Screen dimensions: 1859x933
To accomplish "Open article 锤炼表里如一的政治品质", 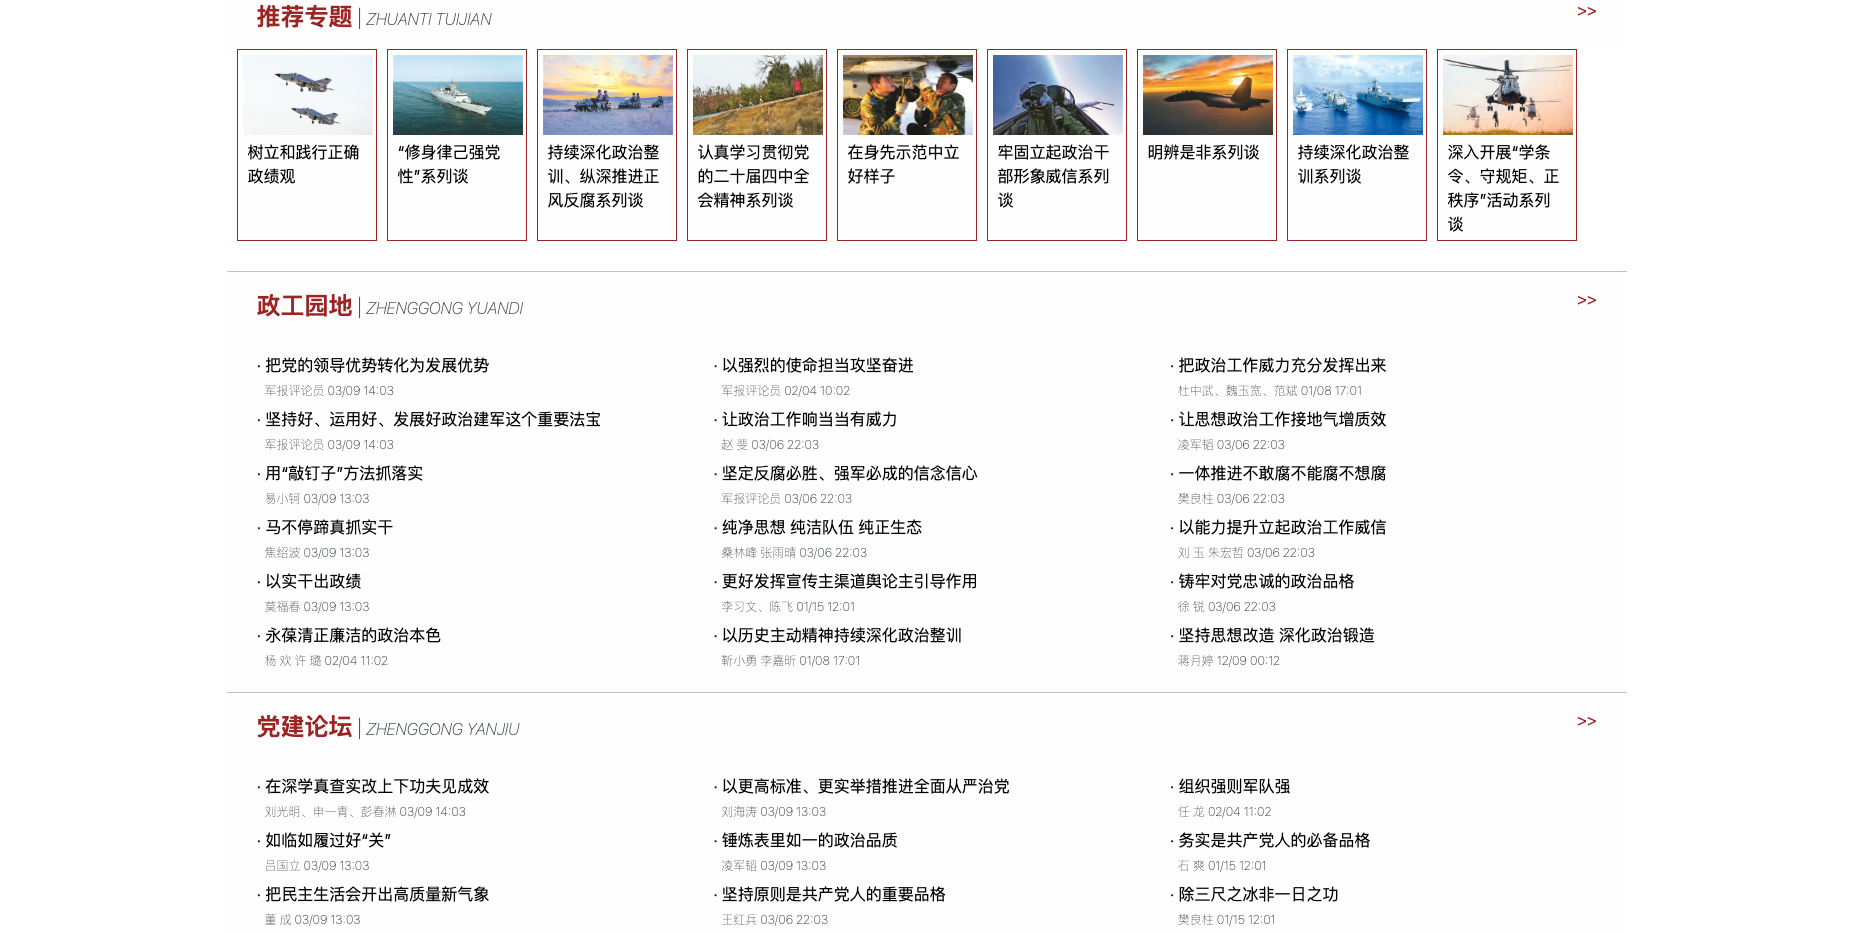I will point(809,841).
